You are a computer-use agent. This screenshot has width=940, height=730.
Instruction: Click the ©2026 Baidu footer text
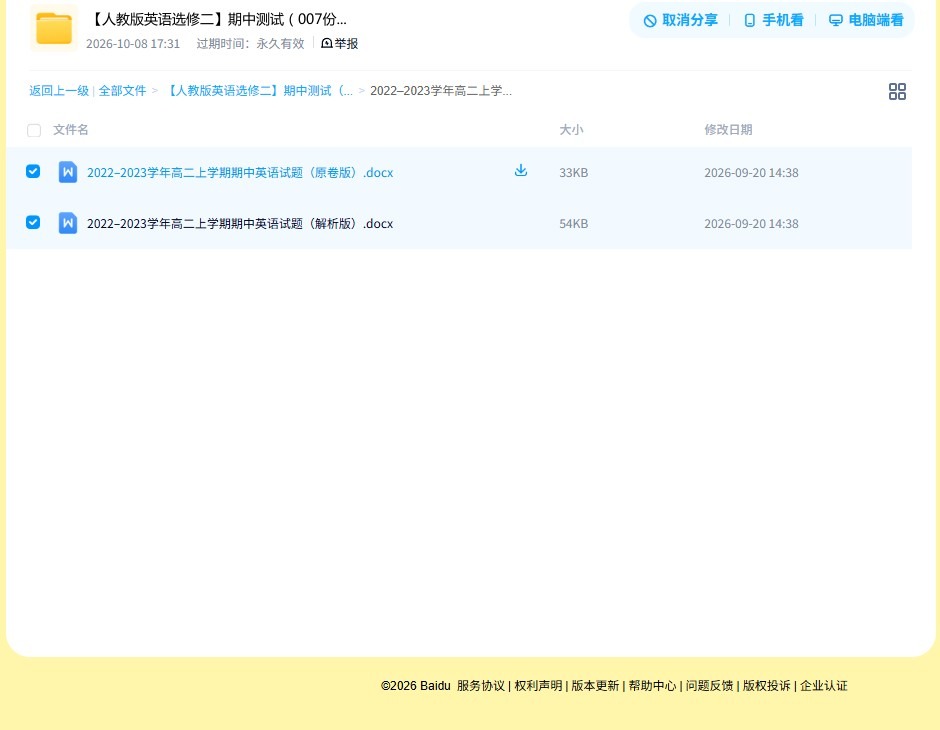point(415,686)
